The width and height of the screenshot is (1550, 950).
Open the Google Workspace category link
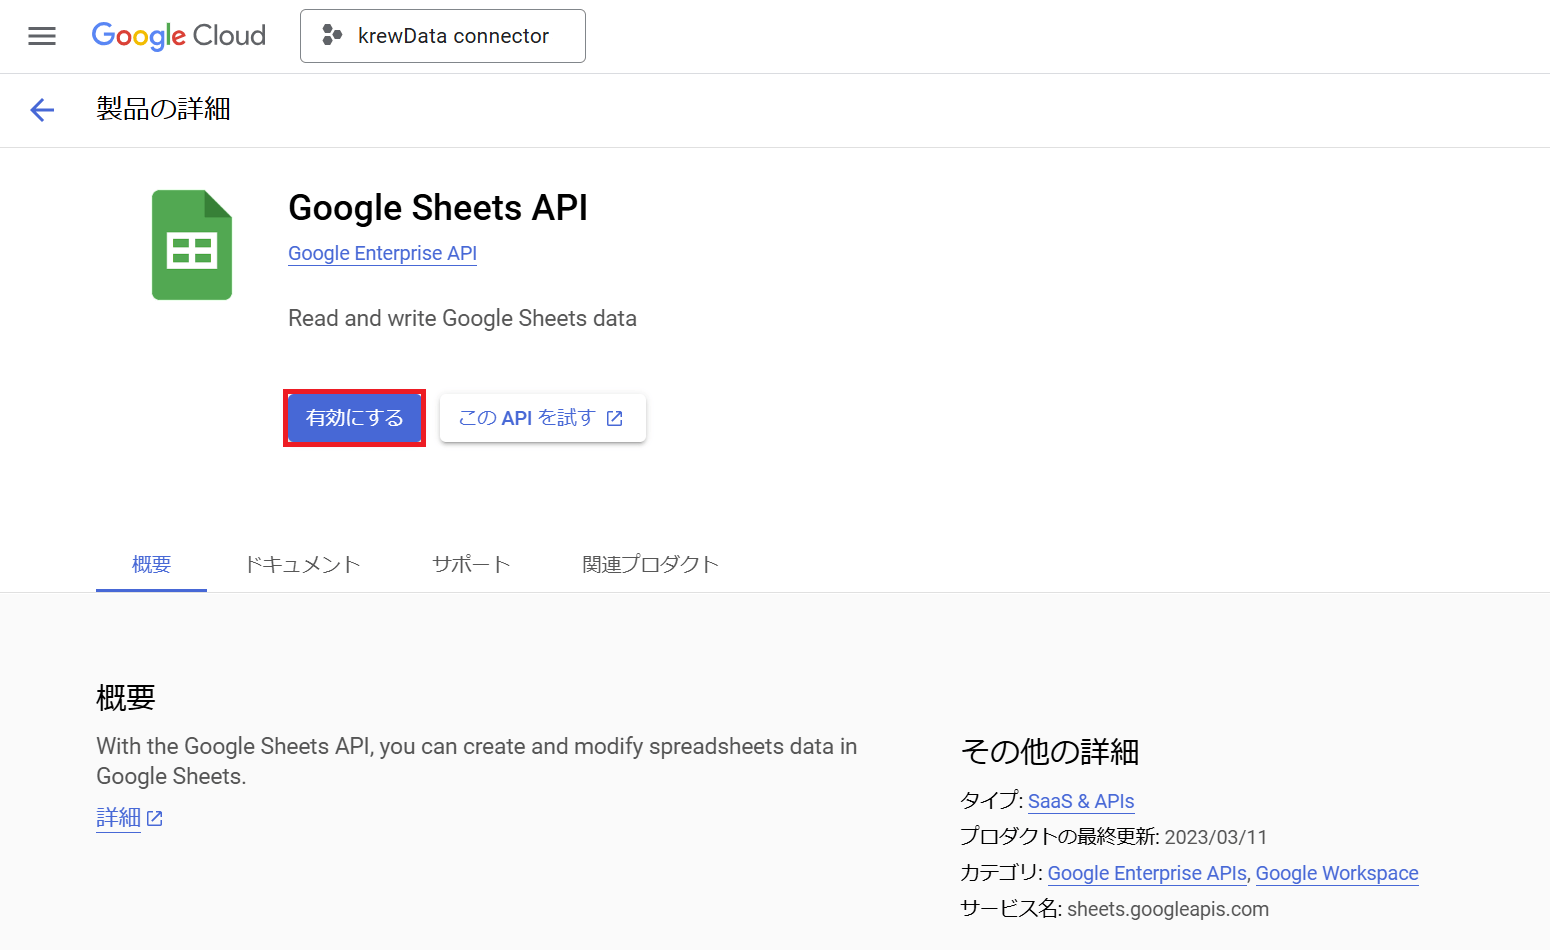tap(1337, 873)
